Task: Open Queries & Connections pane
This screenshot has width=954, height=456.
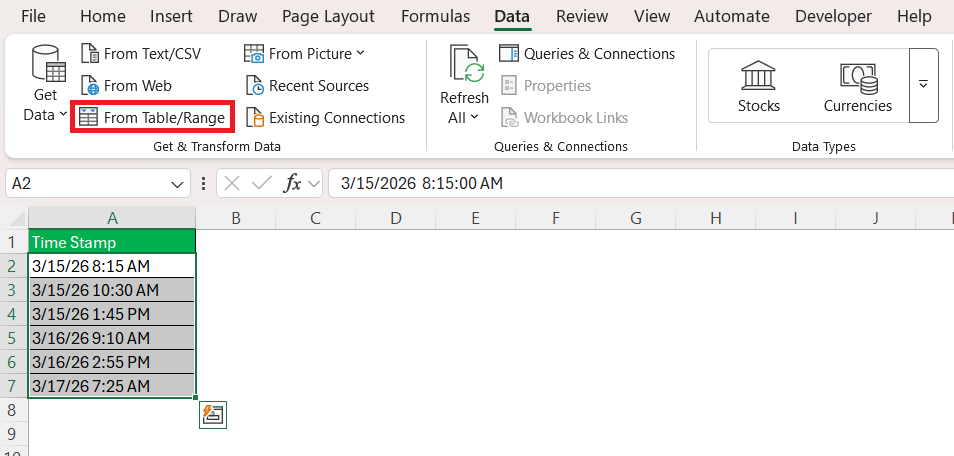Action: [587, 54]
